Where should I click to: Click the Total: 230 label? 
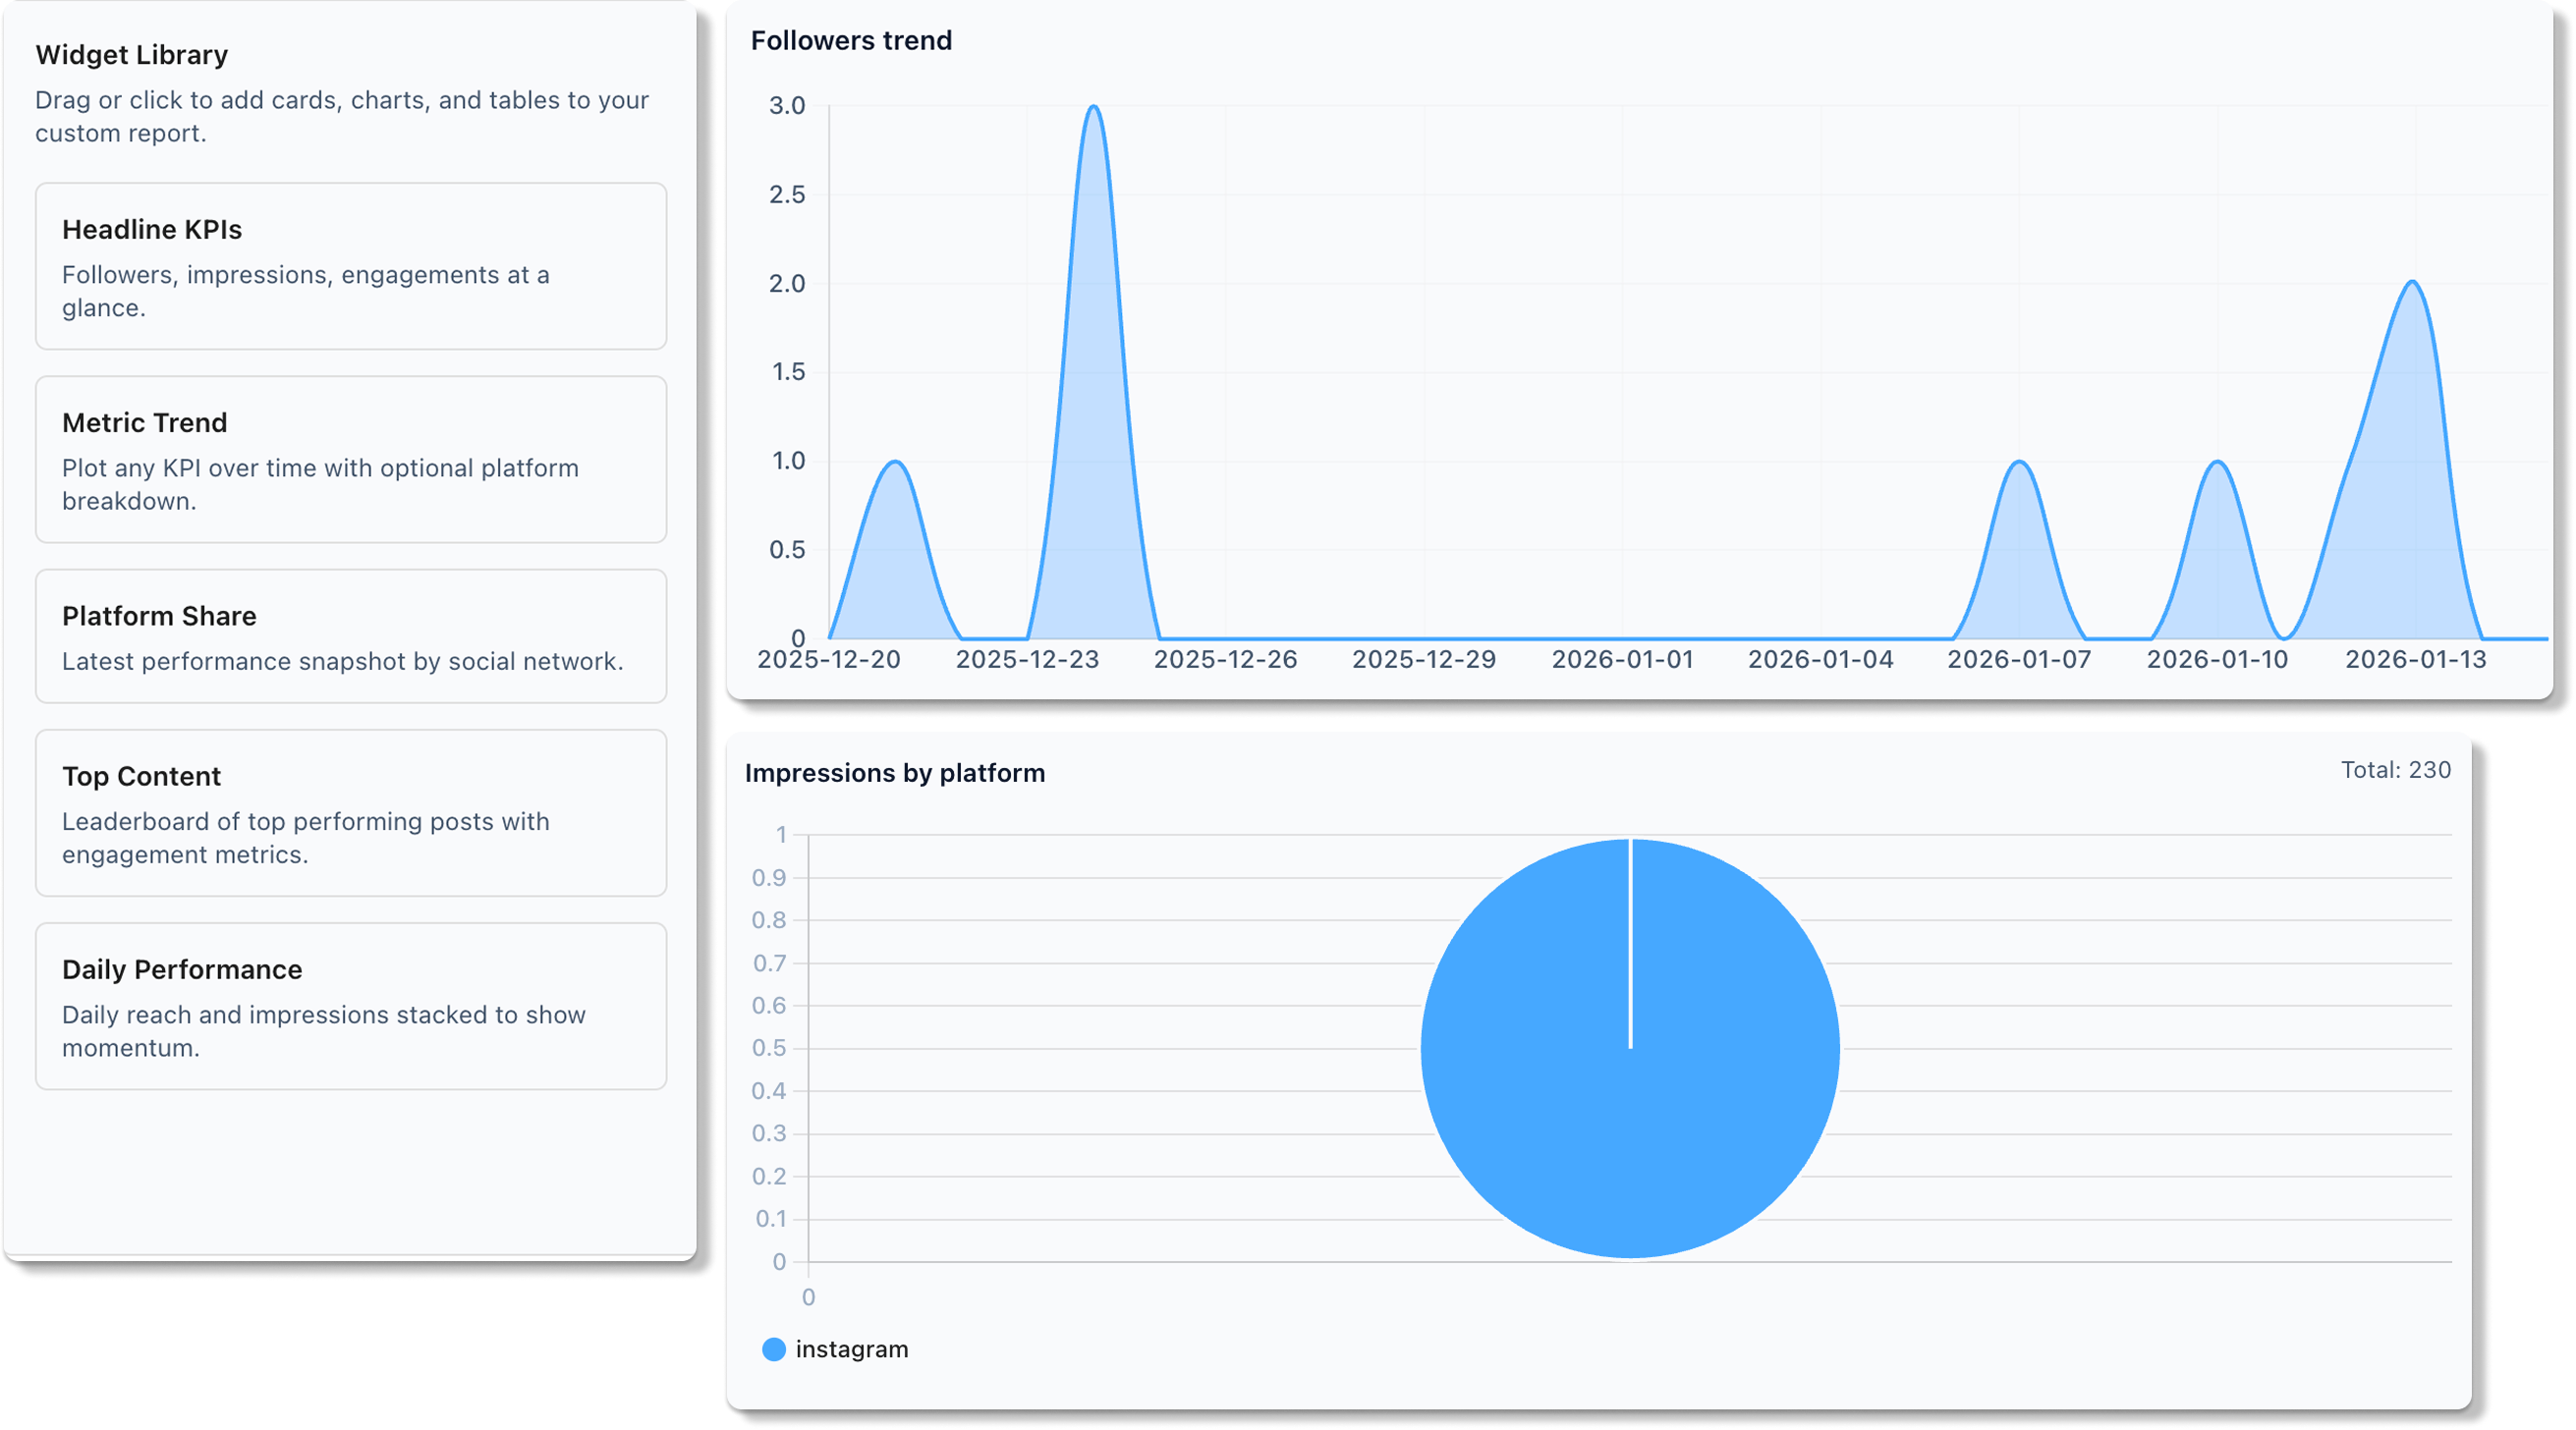pos(2396,770)
